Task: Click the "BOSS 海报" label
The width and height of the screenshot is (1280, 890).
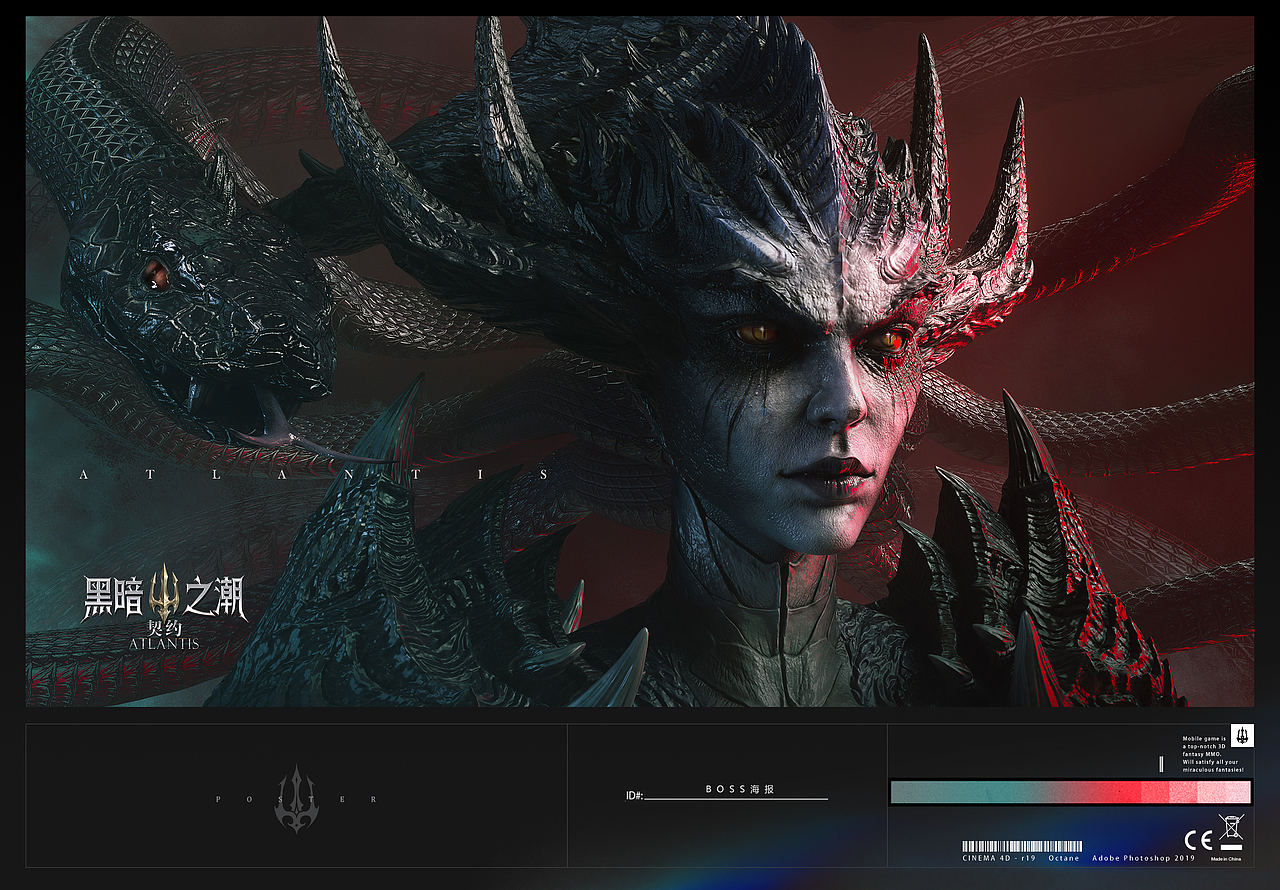Action: click(x=739, y=789)
